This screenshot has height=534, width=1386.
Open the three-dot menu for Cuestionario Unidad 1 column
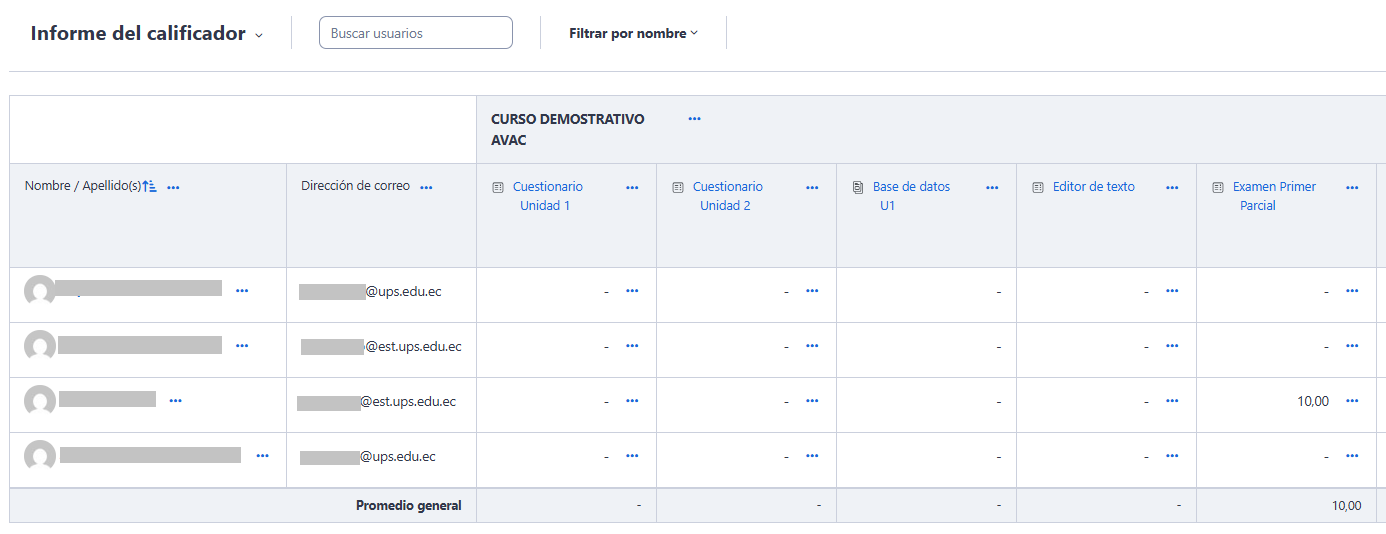(x=632, y=188)
